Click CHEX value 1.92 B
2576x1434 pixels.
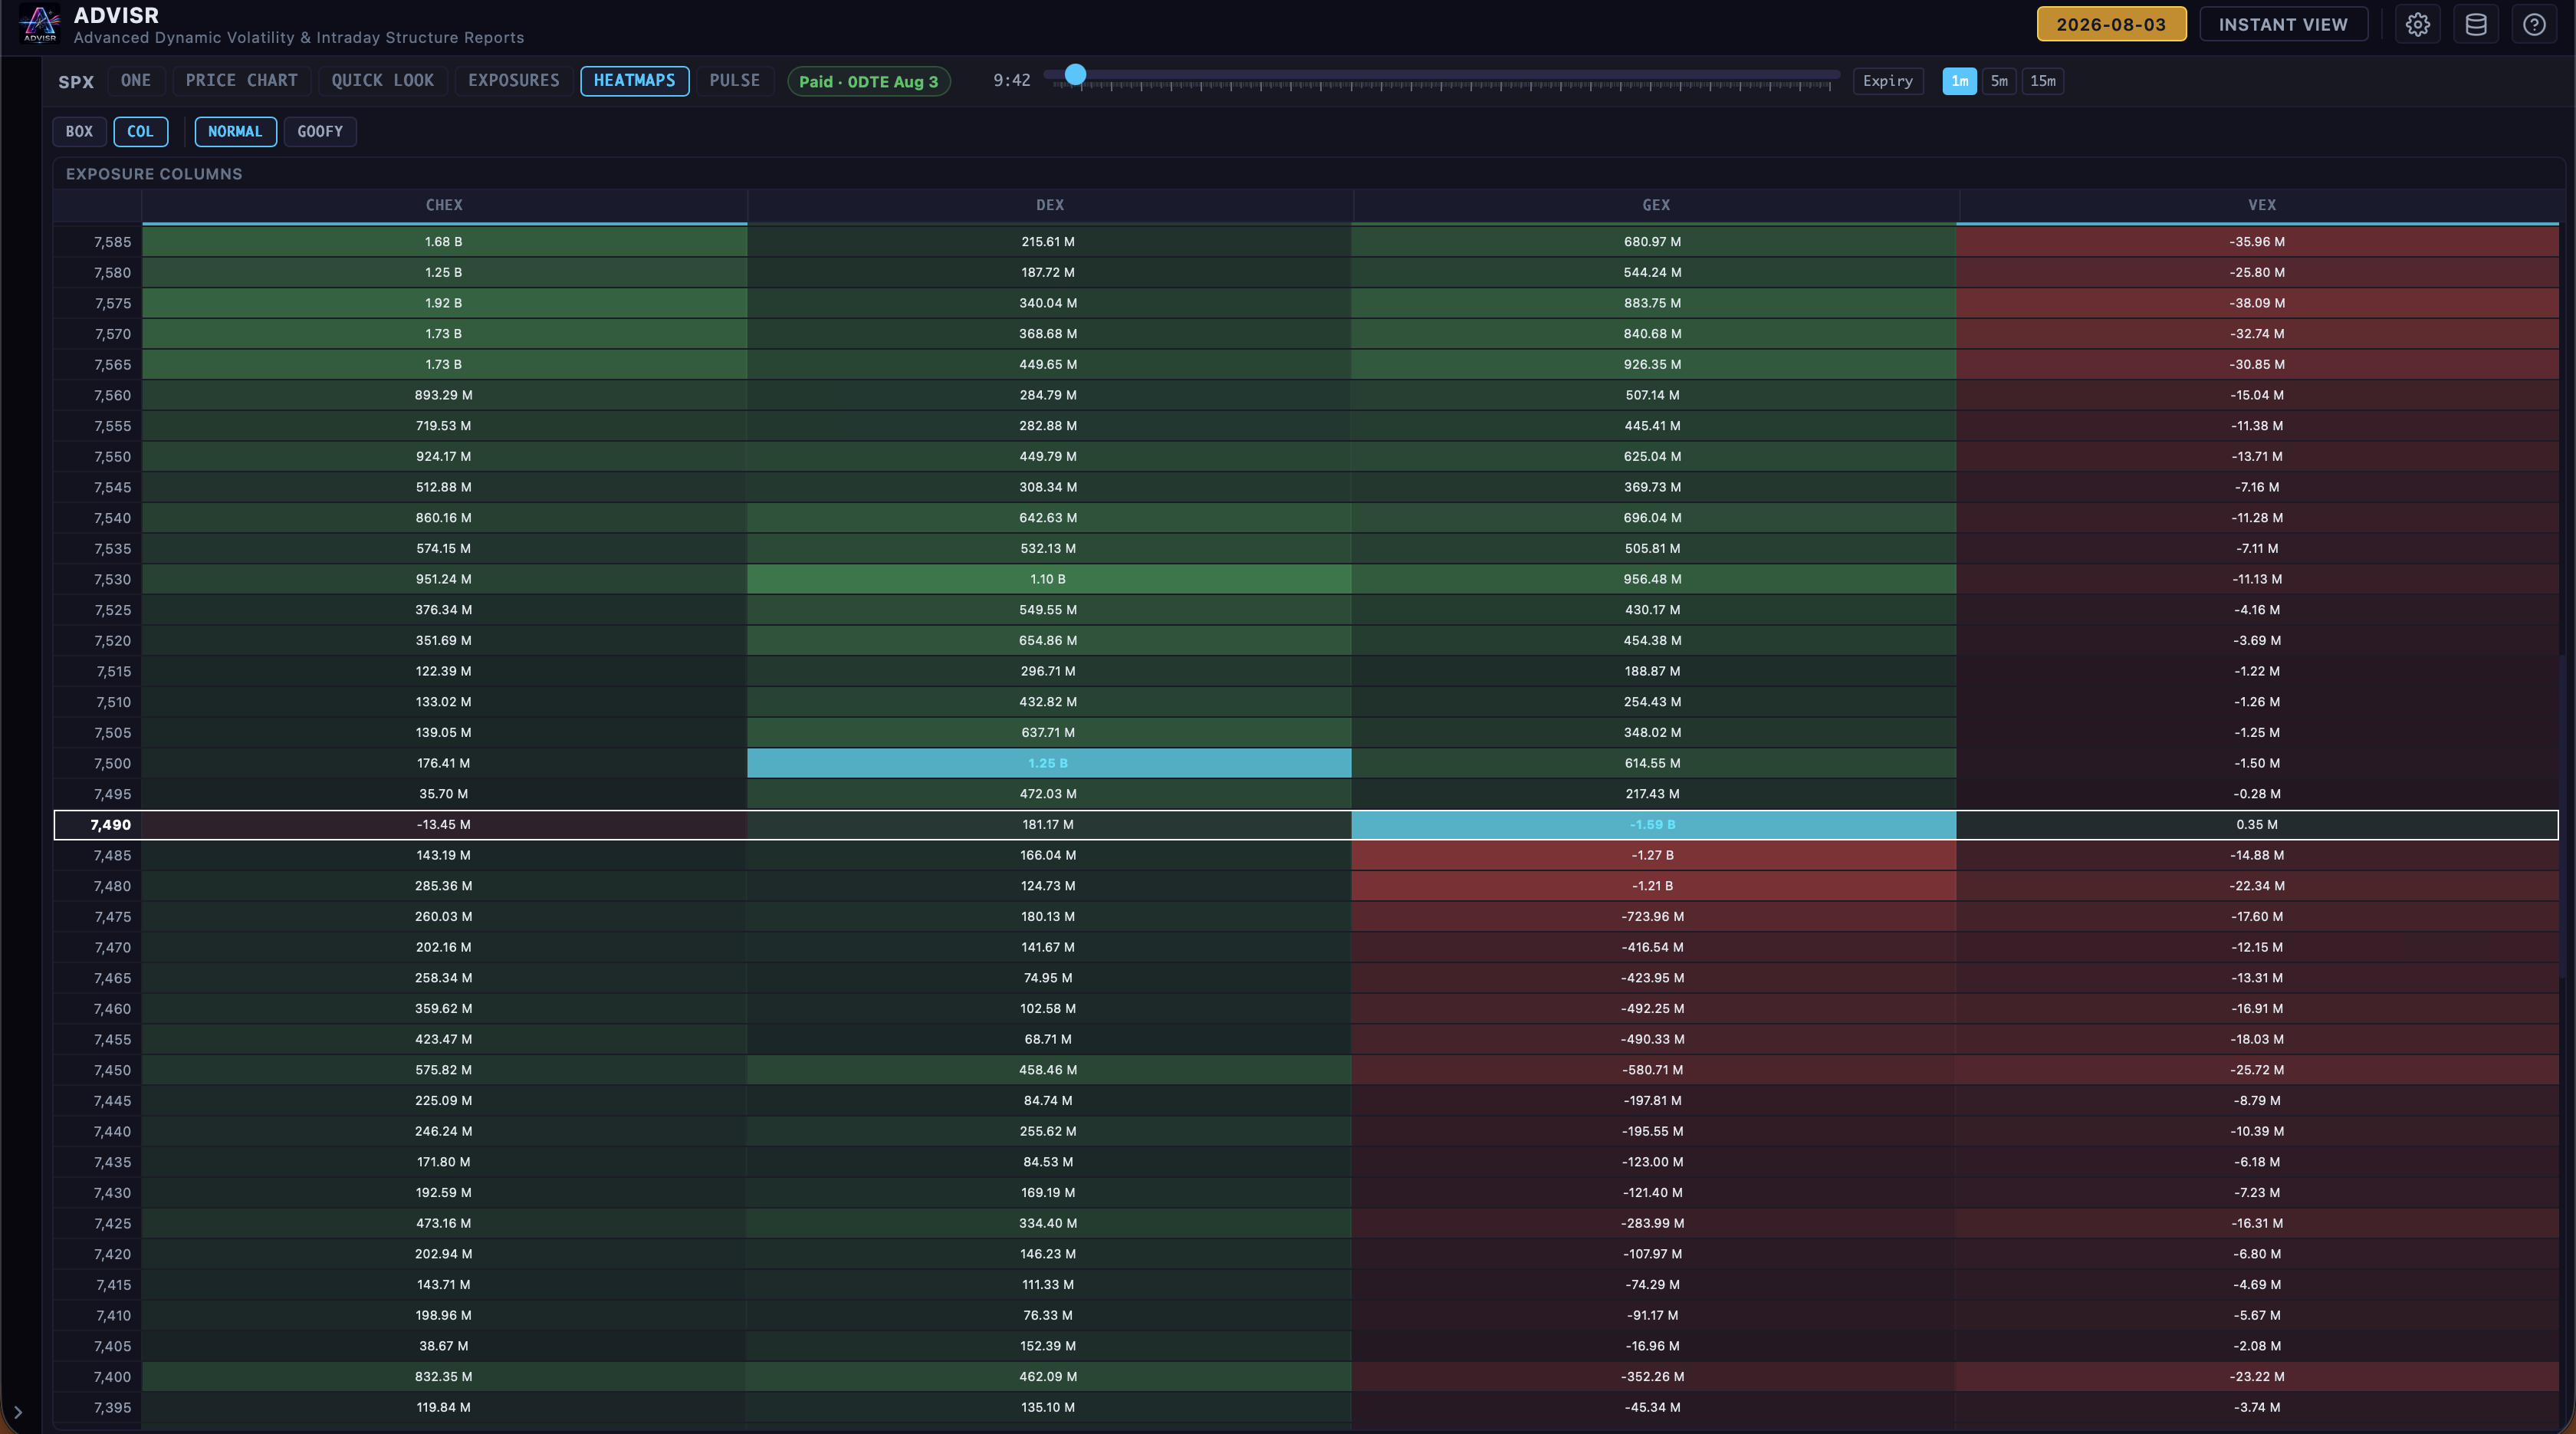(443, 303)
